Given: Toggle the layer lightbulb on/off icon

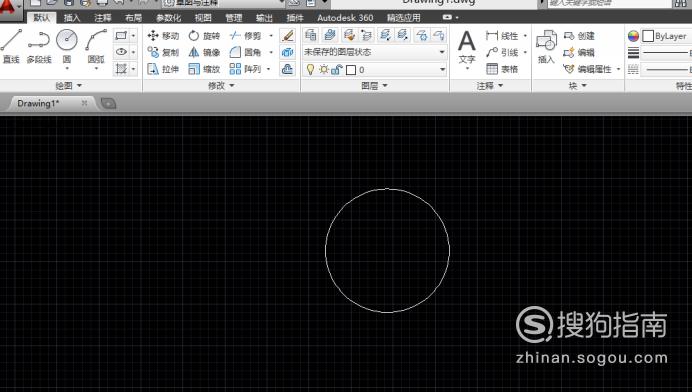Looking at the screenshot, I should point(310,69).
